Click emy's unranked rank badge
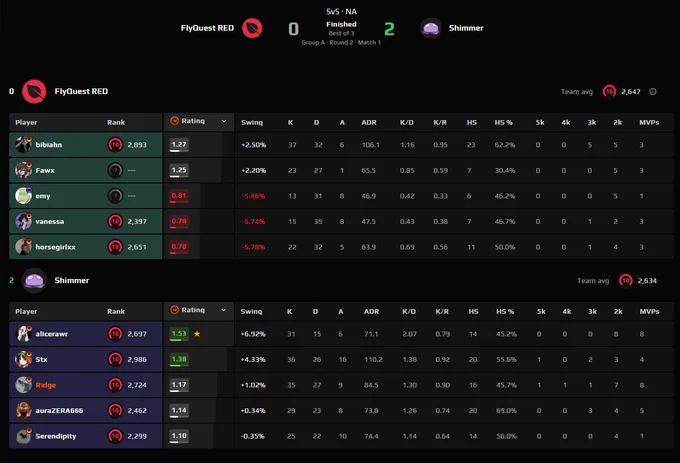The height and width of the screenshot is (463, 680). pos(115,196)
